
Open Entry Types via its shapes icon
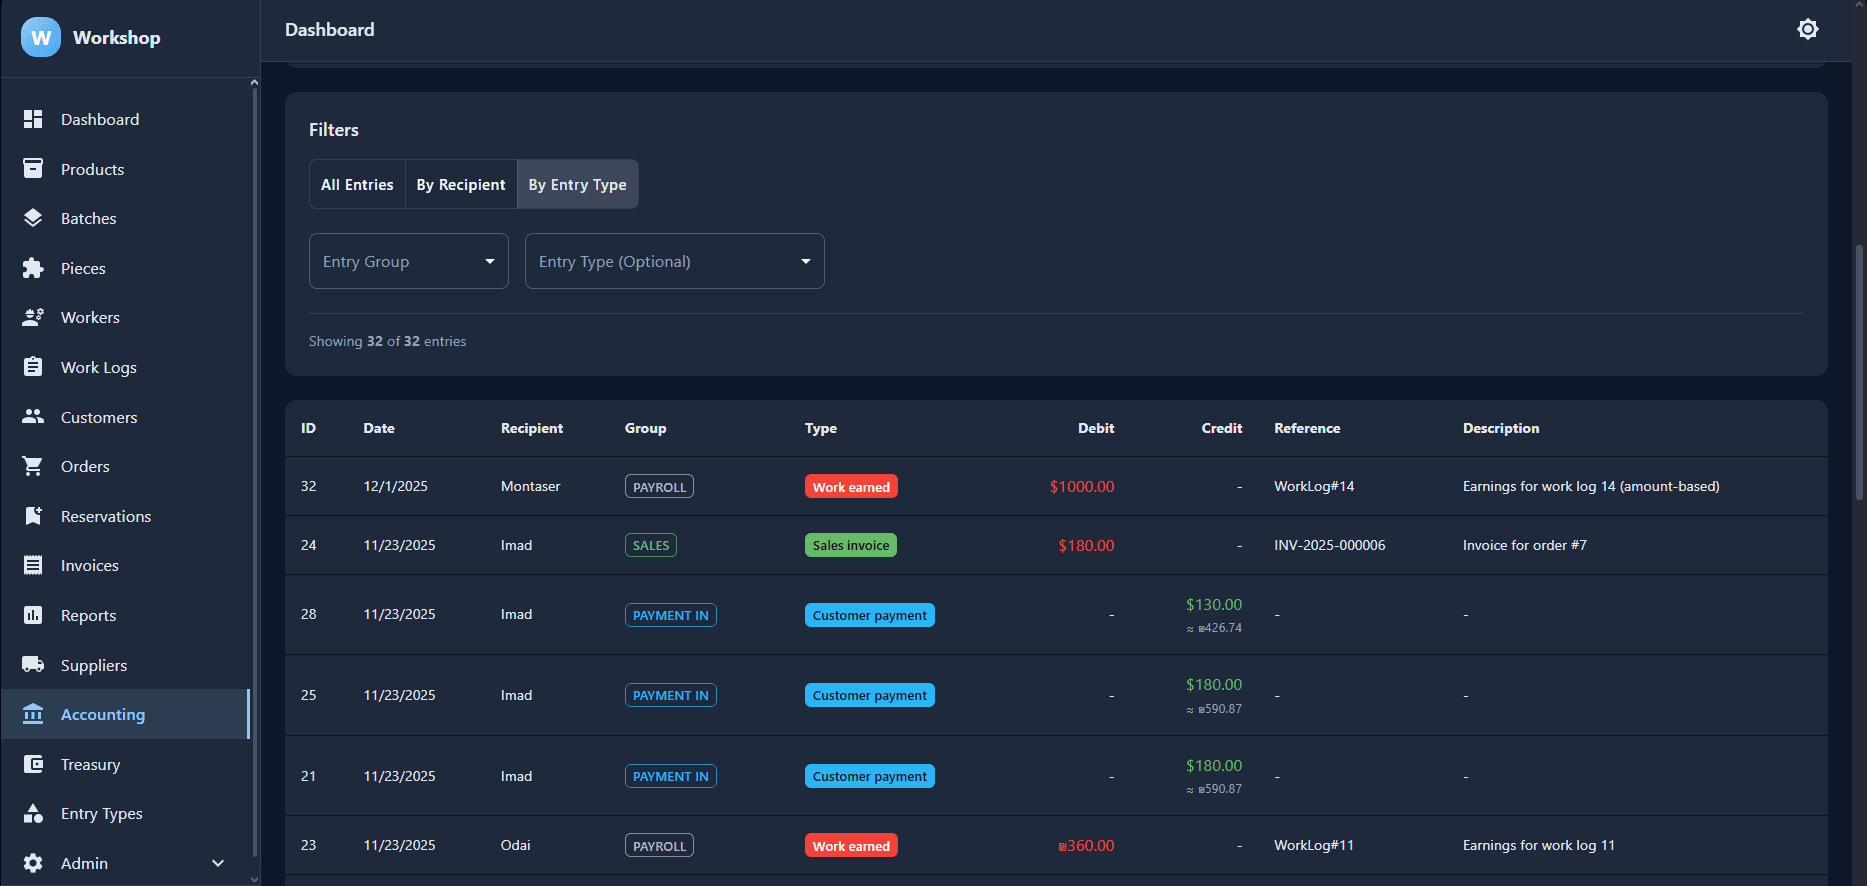click(x=33, y=813)
